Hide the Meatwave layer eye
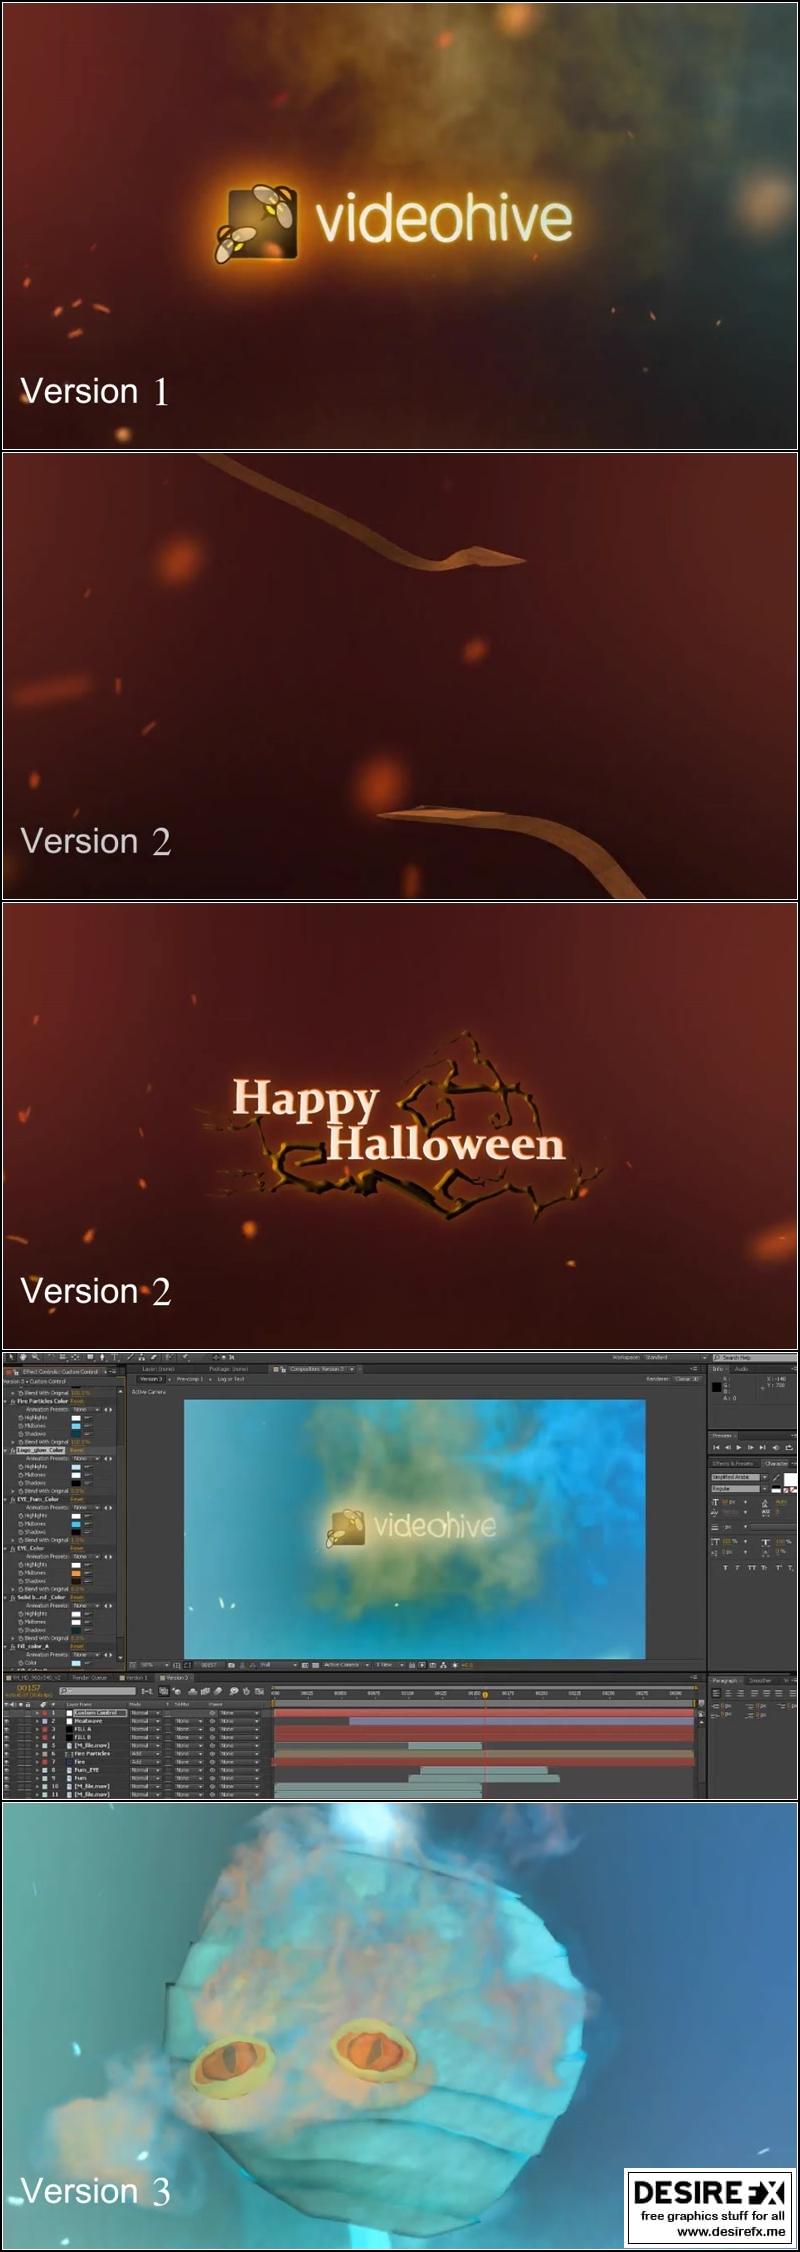The width and height of the screenshot is (800, 2252). [6, 1721]
